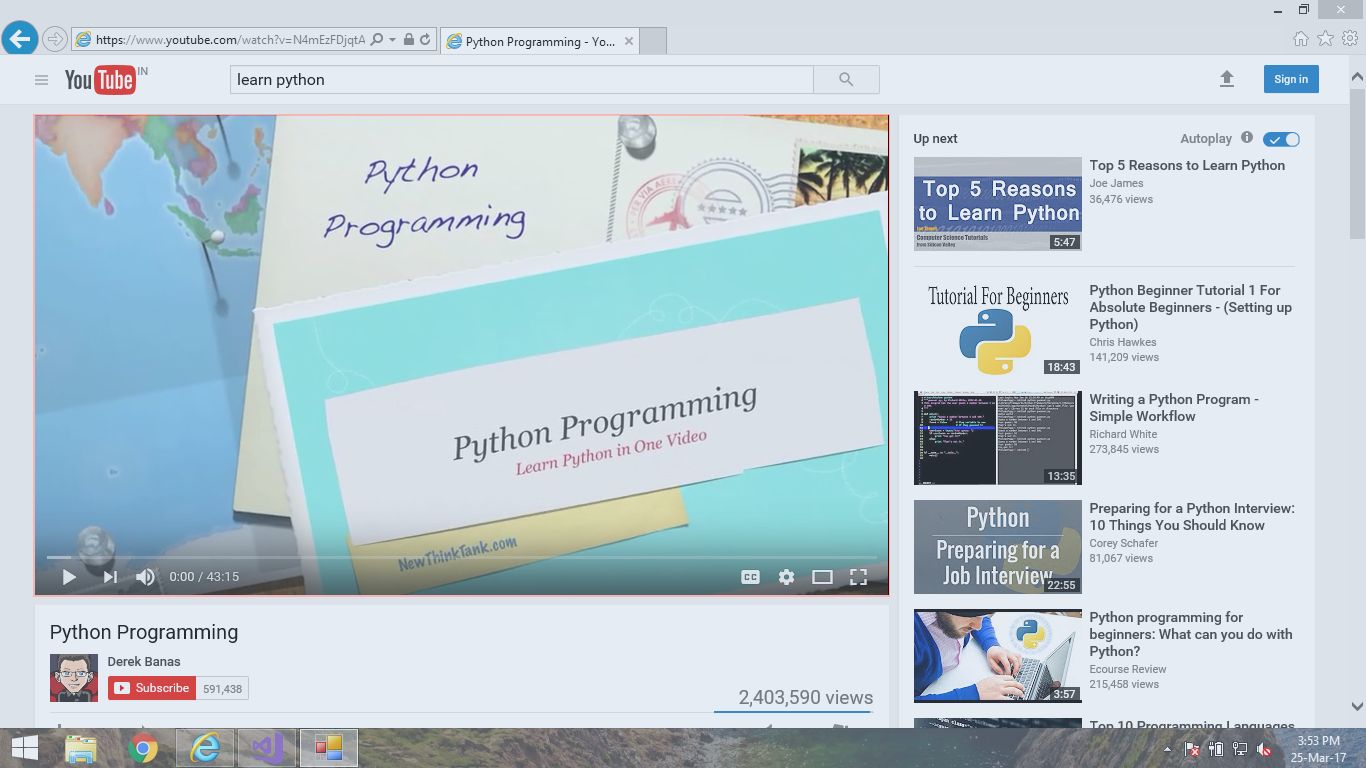Show Autoplay info icon tooltip
The image size is (1366, 768).
pyautogui.click(x=1247, y=138)
